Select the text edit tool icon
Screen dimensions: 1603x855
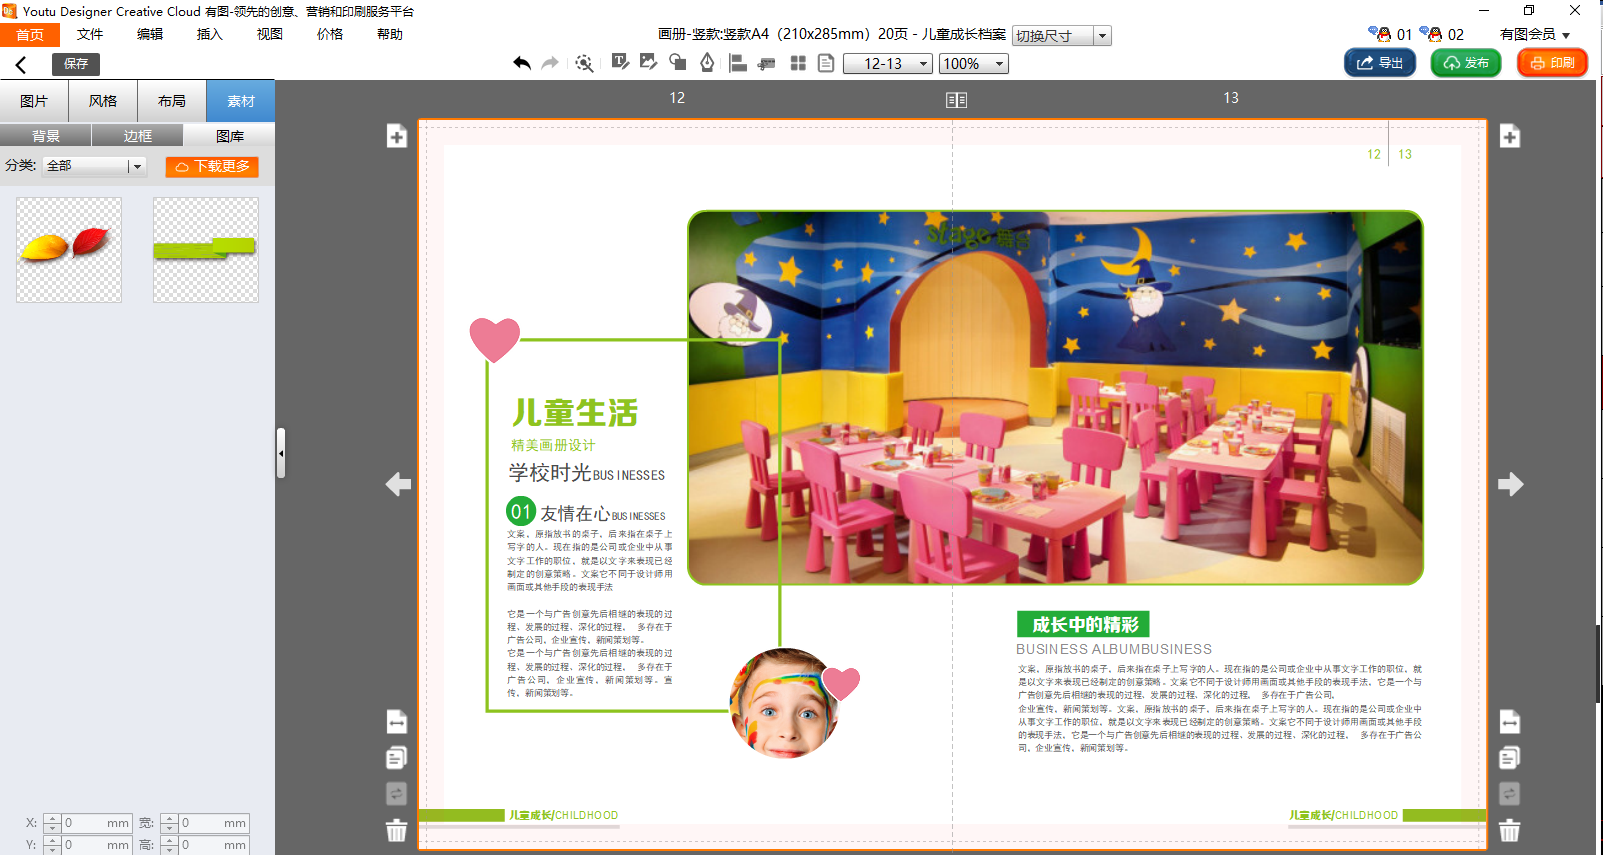(x=620, y=63)
